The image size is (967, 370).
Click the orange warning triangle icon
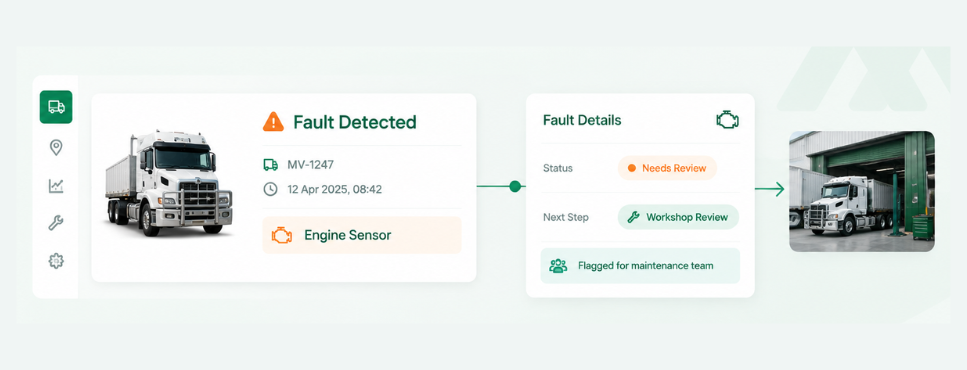(273, 121)
